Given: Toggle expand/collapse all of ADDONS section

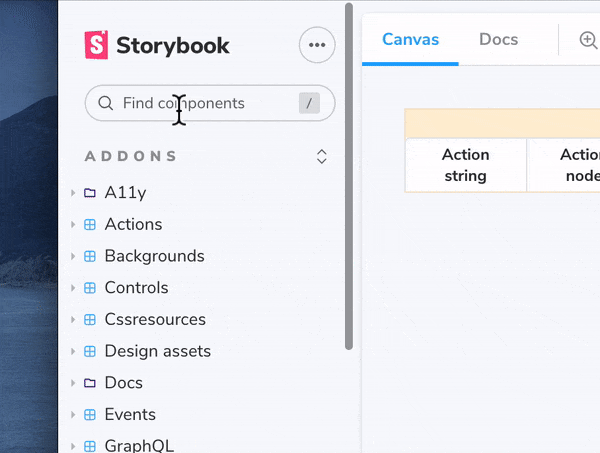Looking at the screenshot, I should pos(321,156).
